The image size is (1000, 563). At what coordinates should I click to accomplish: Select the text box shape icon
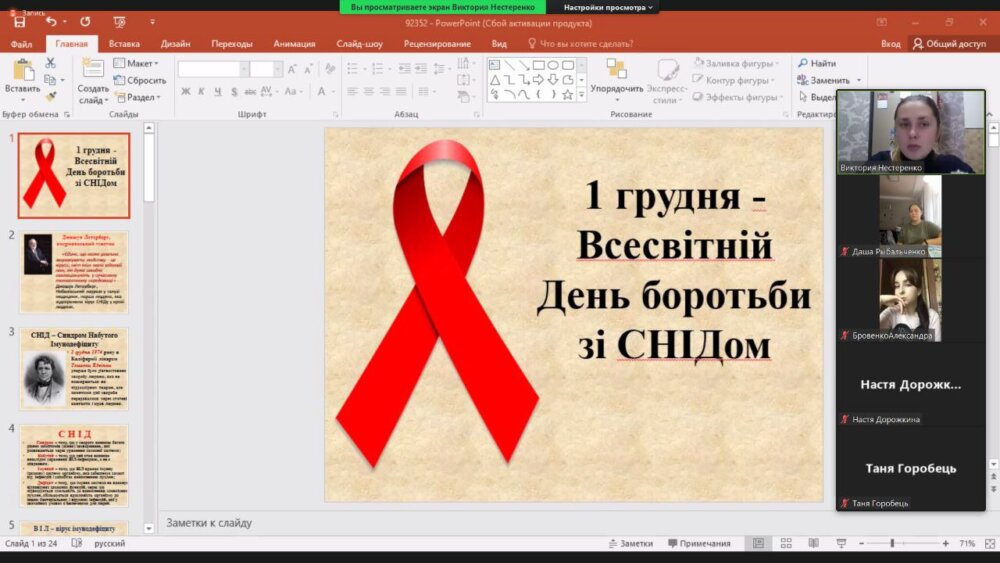point(495,65)
